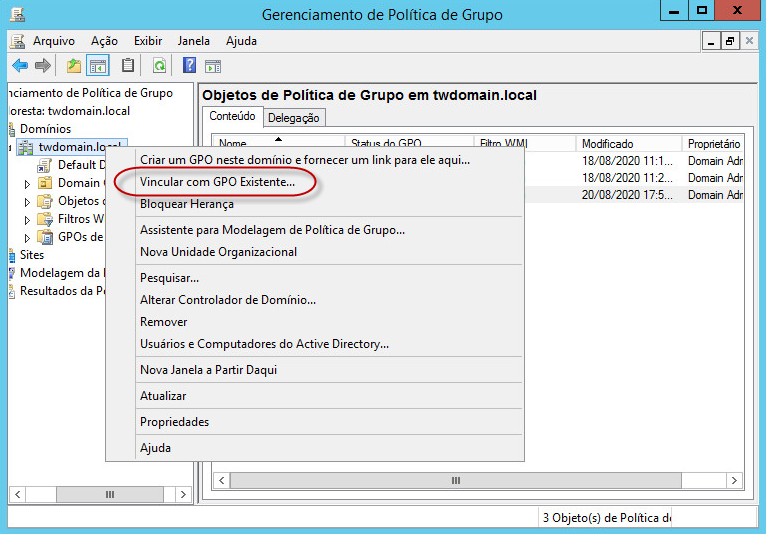Click right arrow of content list scrollbar
Viewport: 766px width, 534px height.
pyautogui.click(x=734, y=480)
